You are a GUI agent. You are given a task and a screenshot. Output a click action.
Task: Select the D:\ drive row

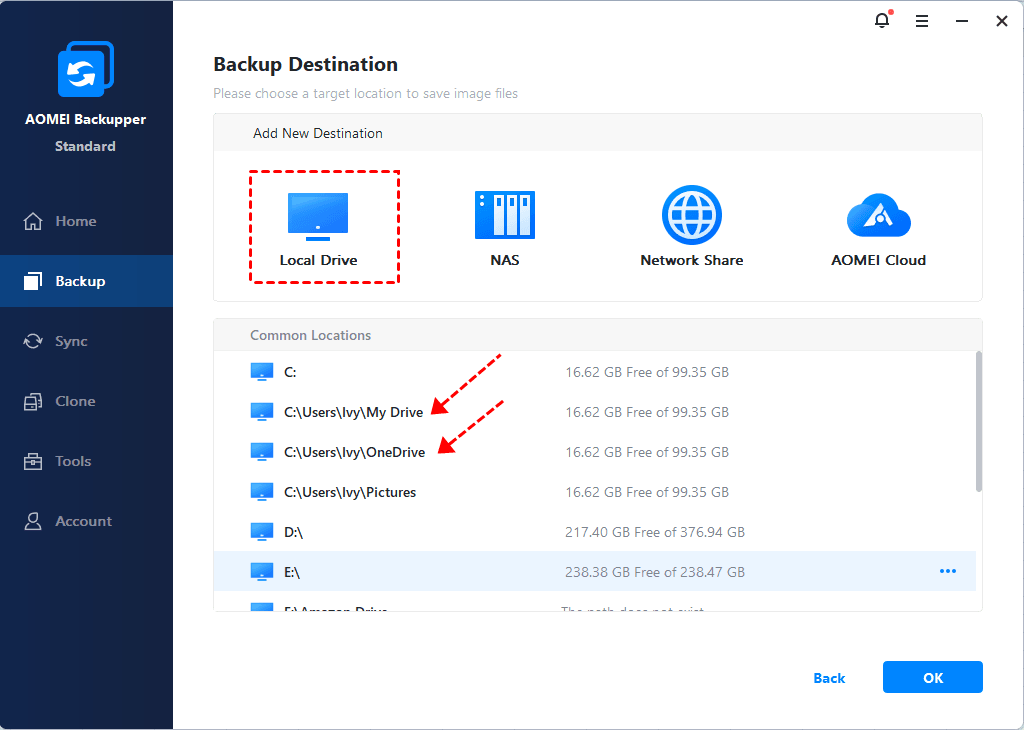(293, 532)
